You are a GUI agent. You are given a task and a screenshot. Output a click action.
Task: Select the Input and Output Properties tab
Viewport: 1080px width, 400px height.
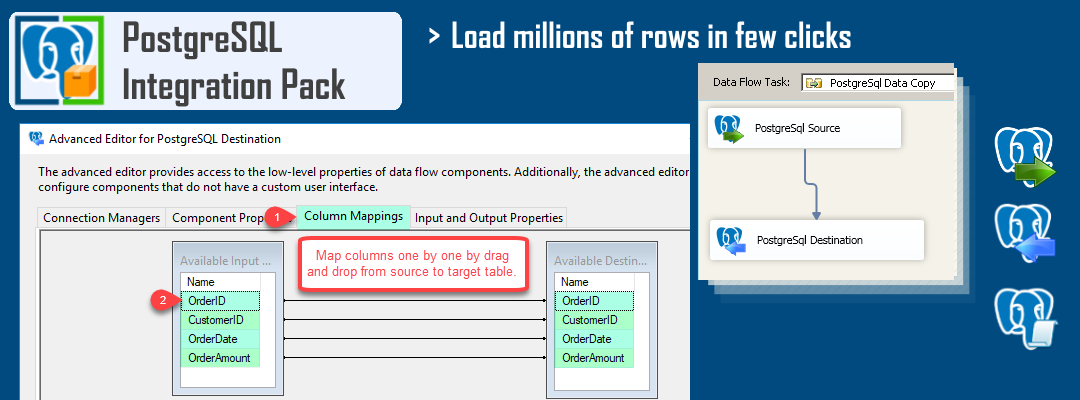489,217
